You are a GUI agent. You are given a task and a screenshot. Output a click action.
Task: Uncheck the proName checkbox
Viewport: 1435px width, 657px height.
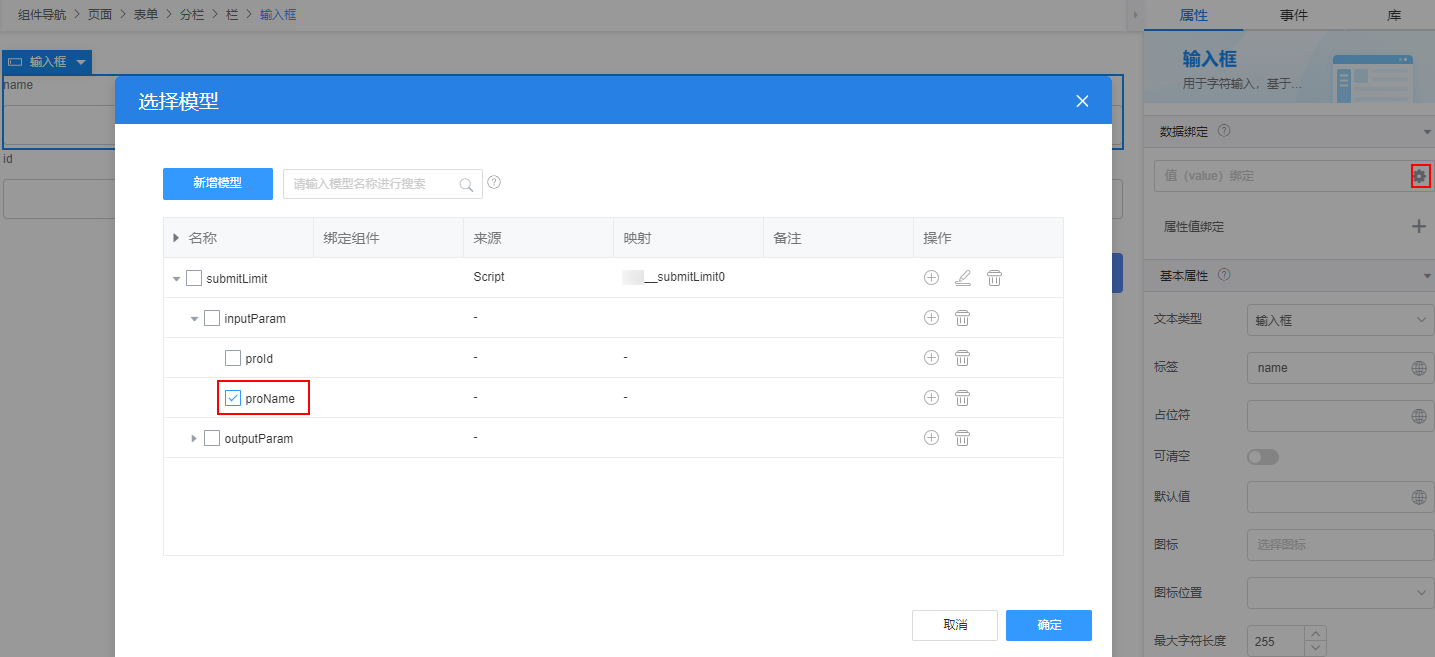click(x=233, y=398)
